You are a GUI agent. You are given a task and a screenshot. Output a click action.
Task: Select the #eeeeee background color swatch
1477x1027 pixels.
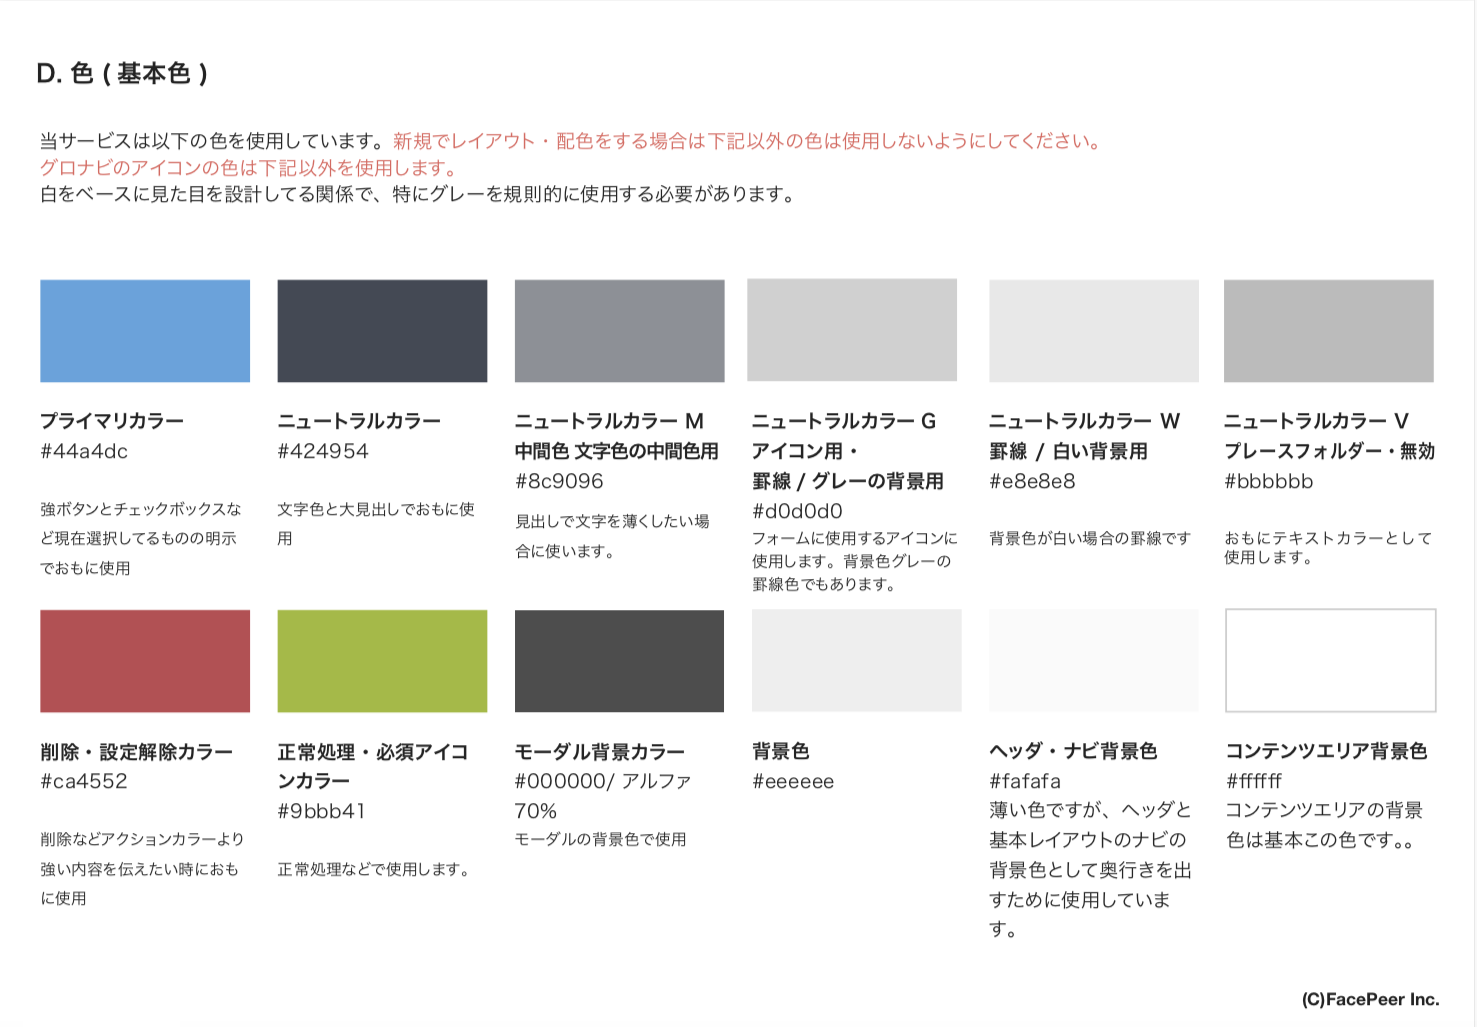click(856, 661)
